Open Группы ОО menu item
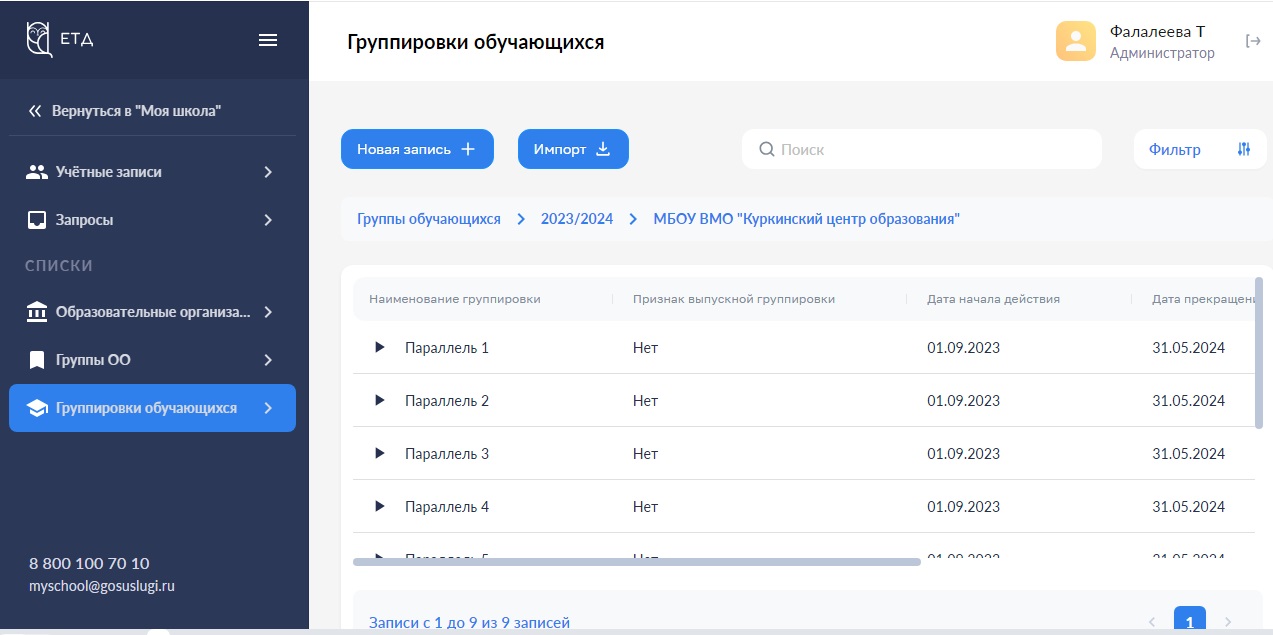 [152, 360]
